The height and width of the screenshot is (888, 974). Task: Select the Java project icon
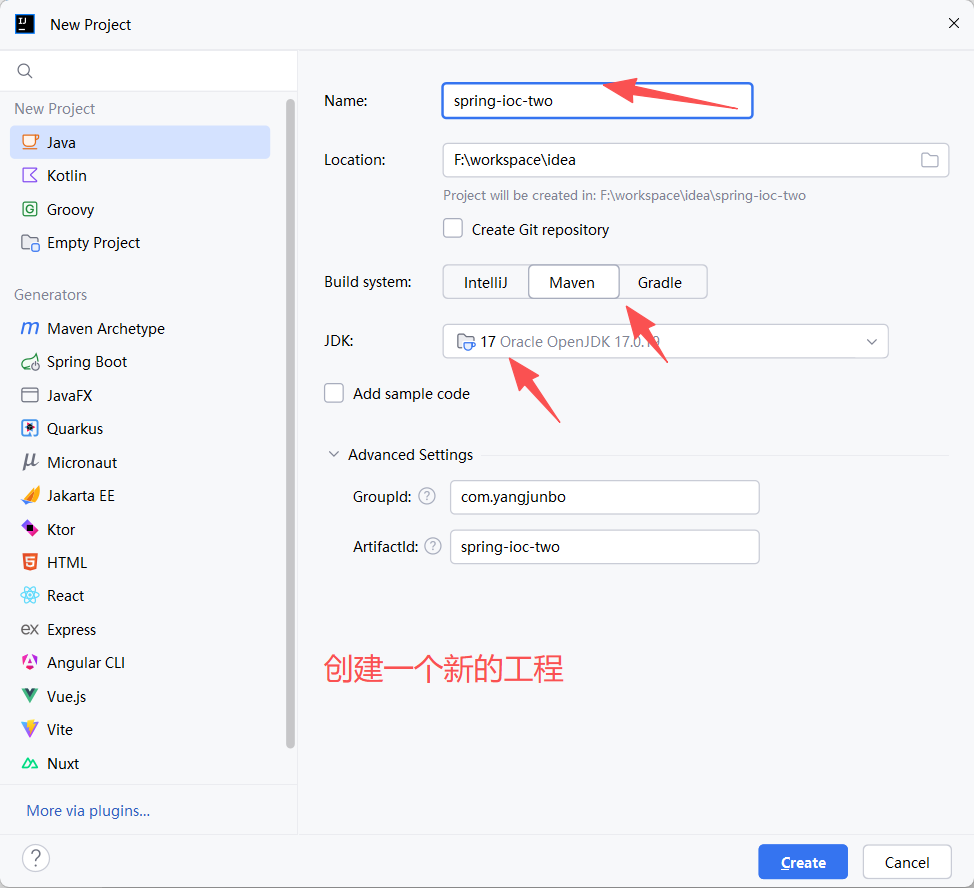tap(30, 142)
